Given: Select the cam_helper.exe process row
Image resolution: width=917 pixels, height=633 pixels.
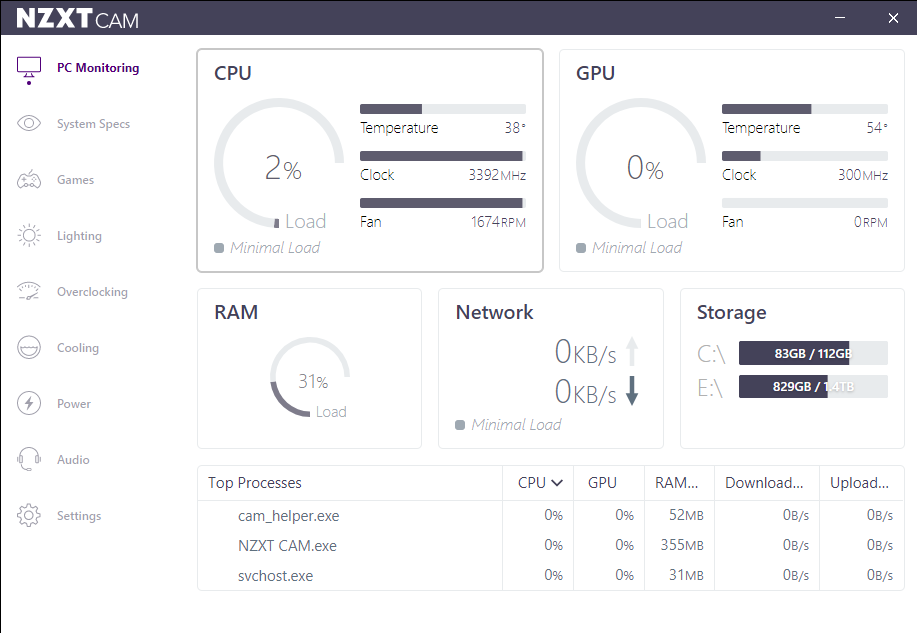Looking at the screenshot, I should (289, 516).
